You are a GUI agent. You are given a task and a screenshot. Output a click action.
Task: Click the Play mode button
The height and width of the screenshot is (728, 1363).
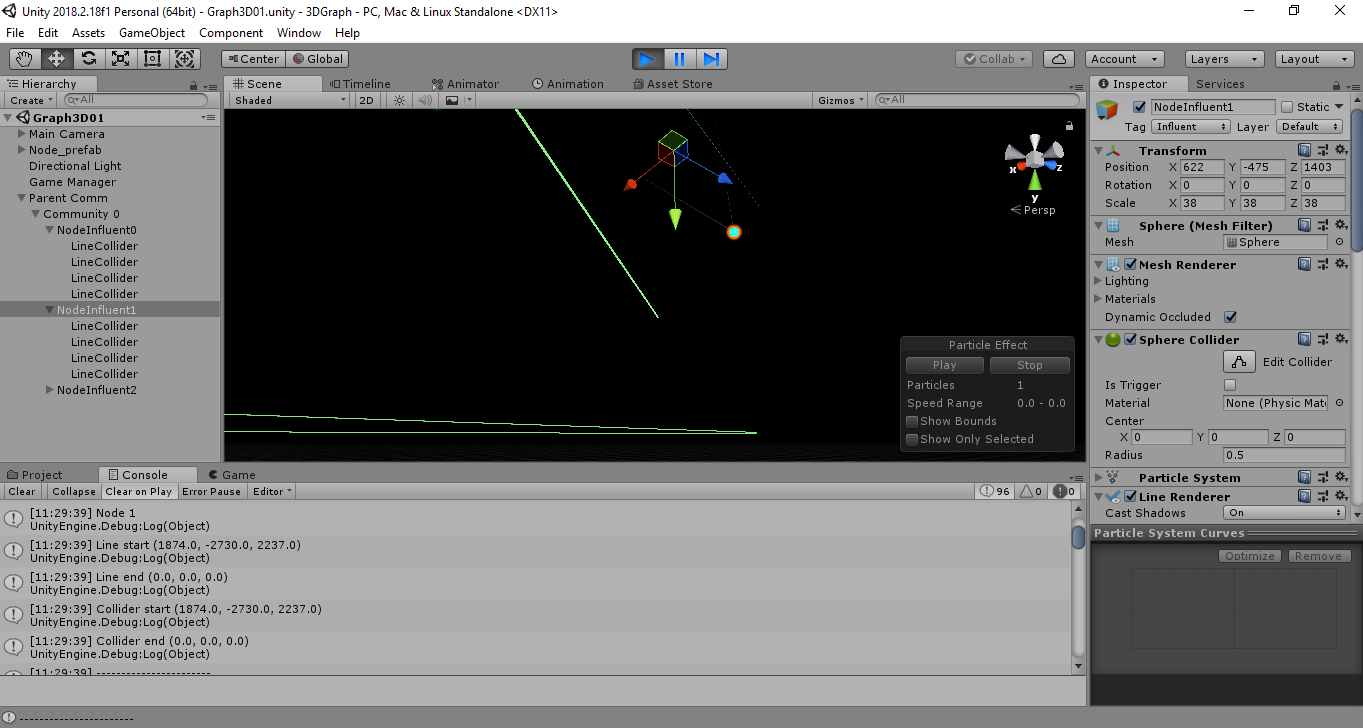647,59
